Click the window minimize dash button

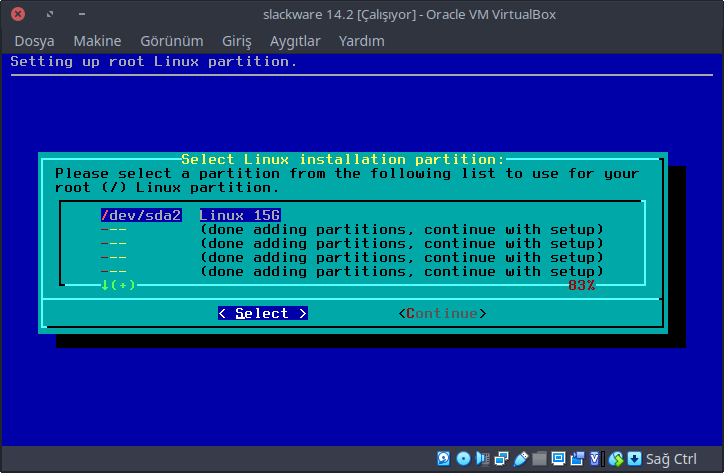[82, 14]
